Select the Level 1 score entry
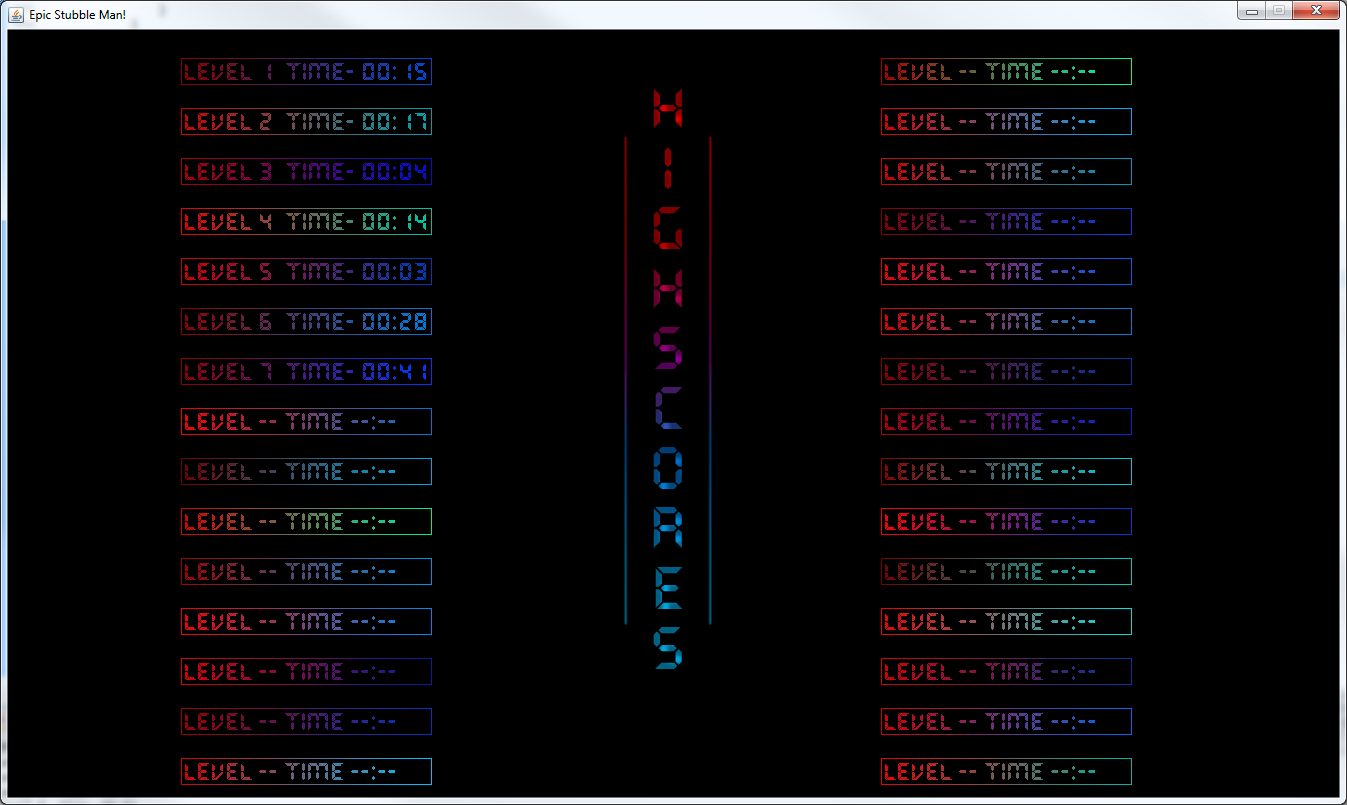Image resolution: width=1347 pixels, height=805 pixels. [306, 72]
